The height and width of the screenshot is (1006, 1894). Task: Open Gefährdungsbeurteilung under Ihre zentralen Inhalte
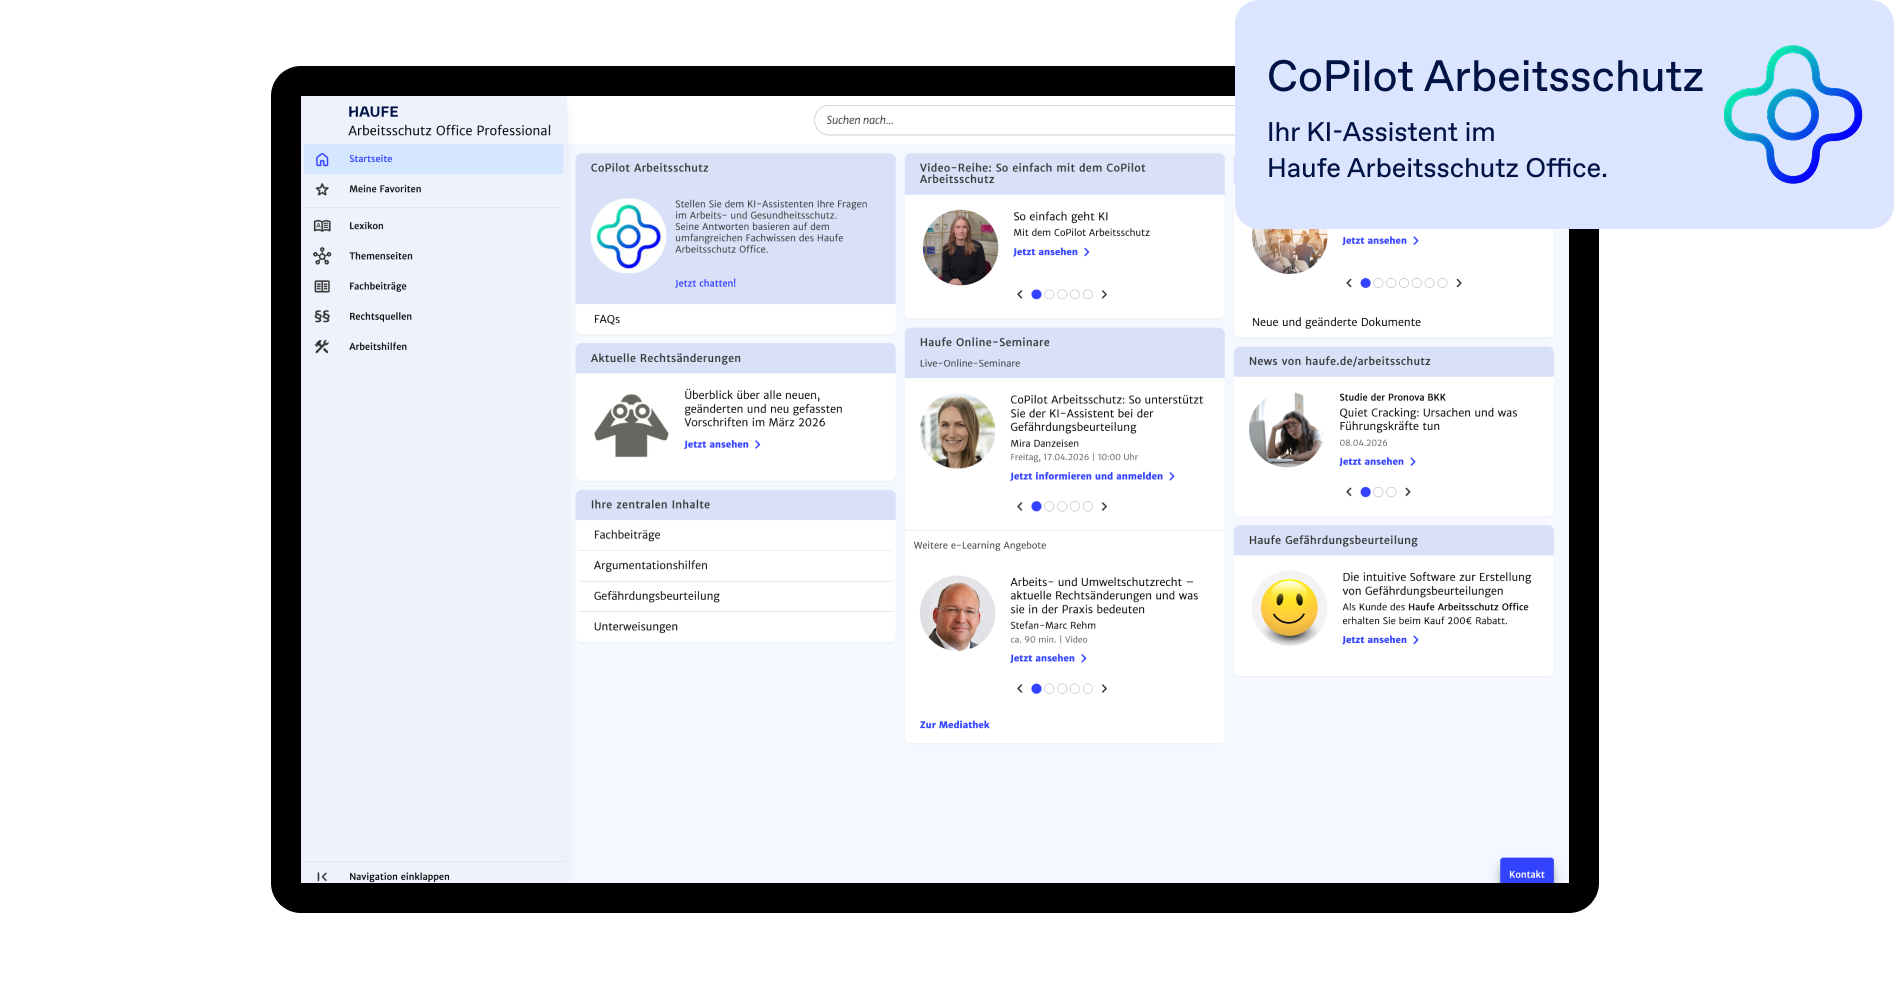click(x=656, y=596)
